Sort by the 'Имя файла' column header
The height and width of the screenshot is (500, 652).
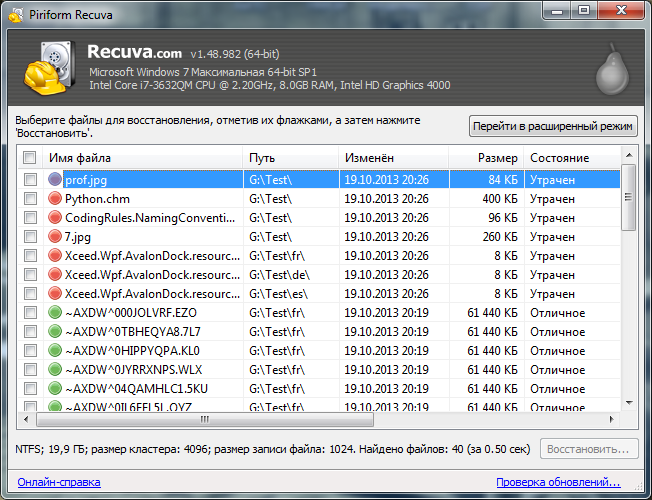click(143, 158)
